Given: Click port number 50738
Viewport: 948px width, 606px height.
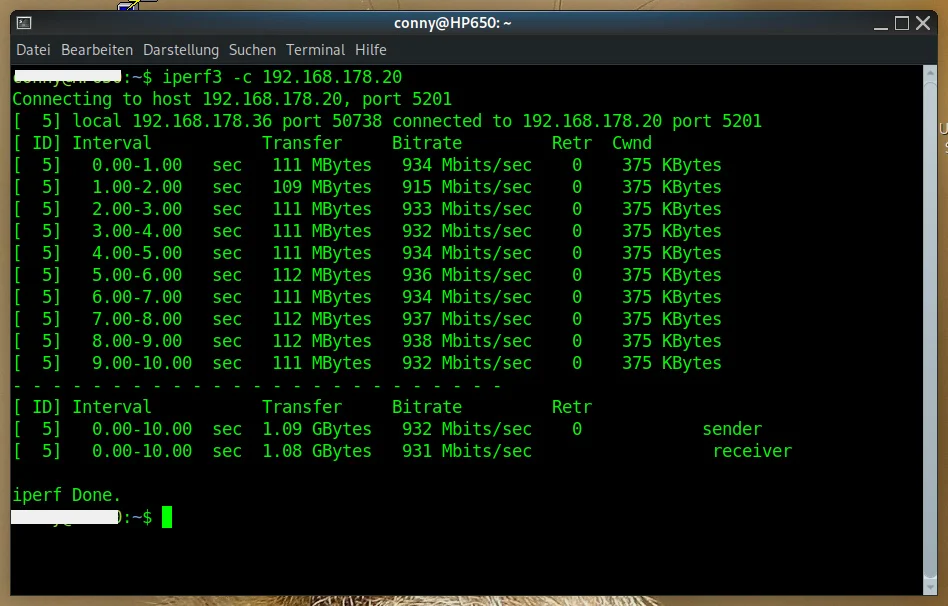Looking at the screenshot, I should pyautogui.click(x=357, y=121).
